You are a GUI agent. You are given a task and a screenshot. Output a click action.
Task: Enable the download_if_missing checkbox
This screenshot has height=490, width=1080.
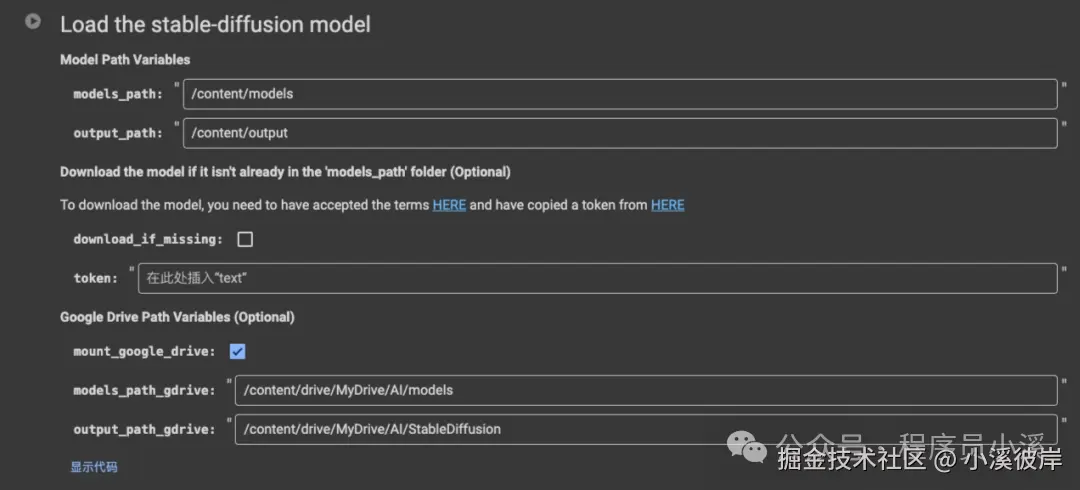pyautogui.click(x=245, y=239)
